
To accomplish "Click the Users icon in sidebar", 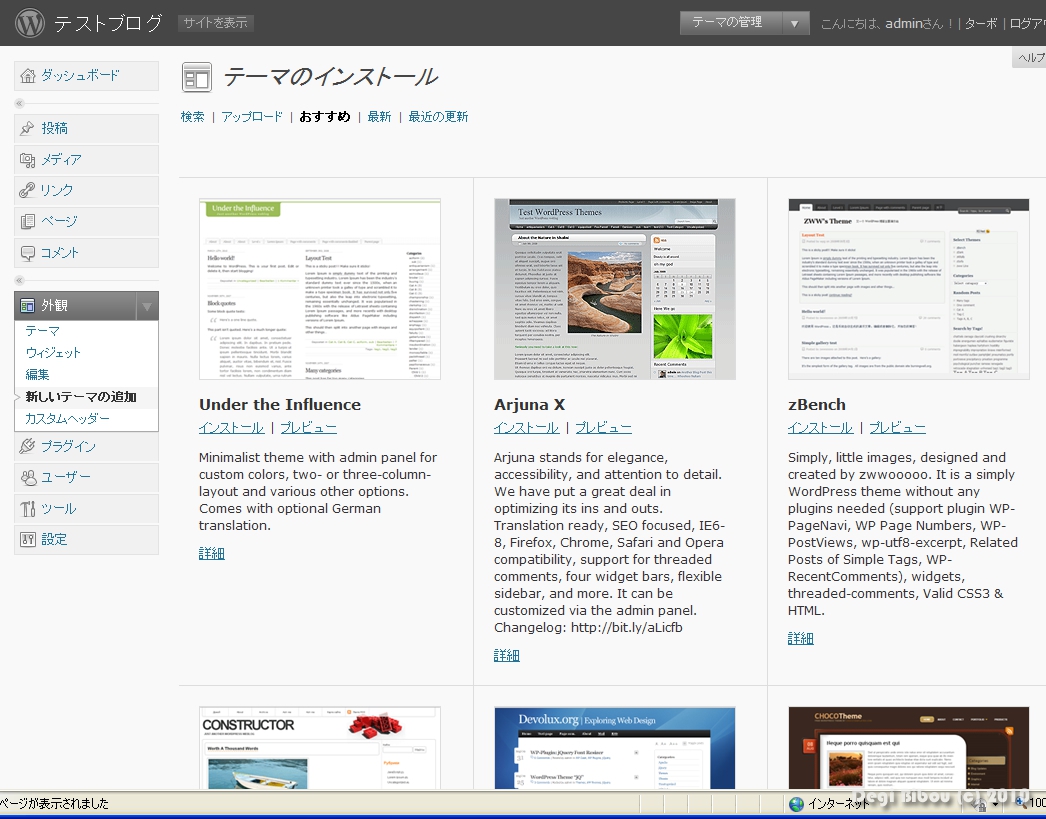I will [x=28, y=477].
